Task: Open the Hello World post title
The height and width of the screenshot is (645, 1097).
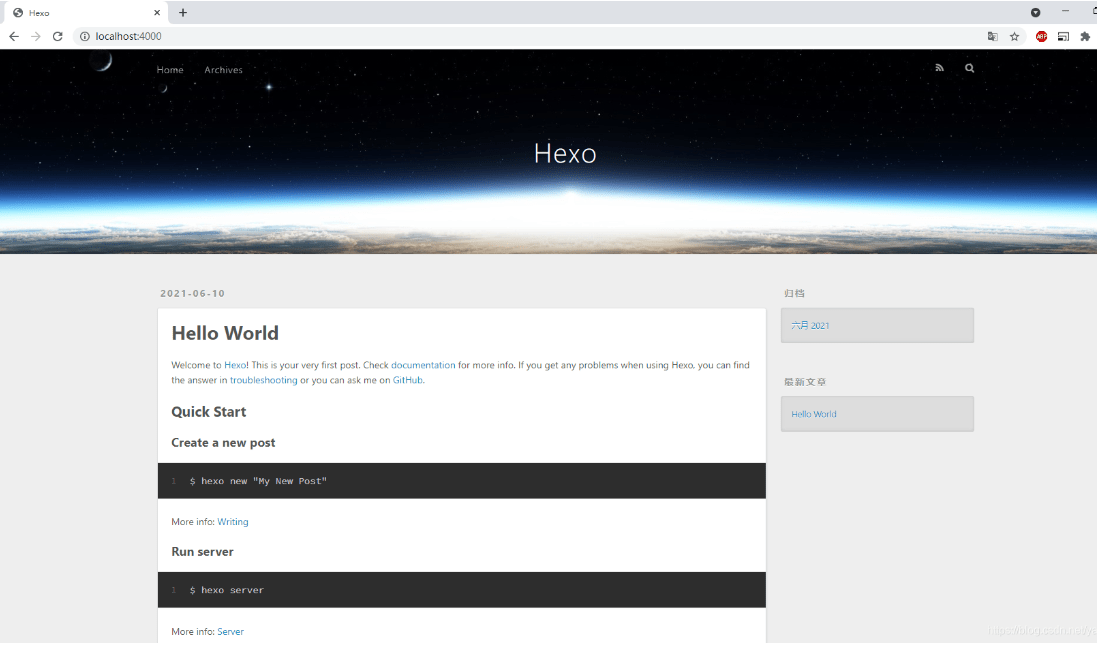Action: click(x=225, y=333)
